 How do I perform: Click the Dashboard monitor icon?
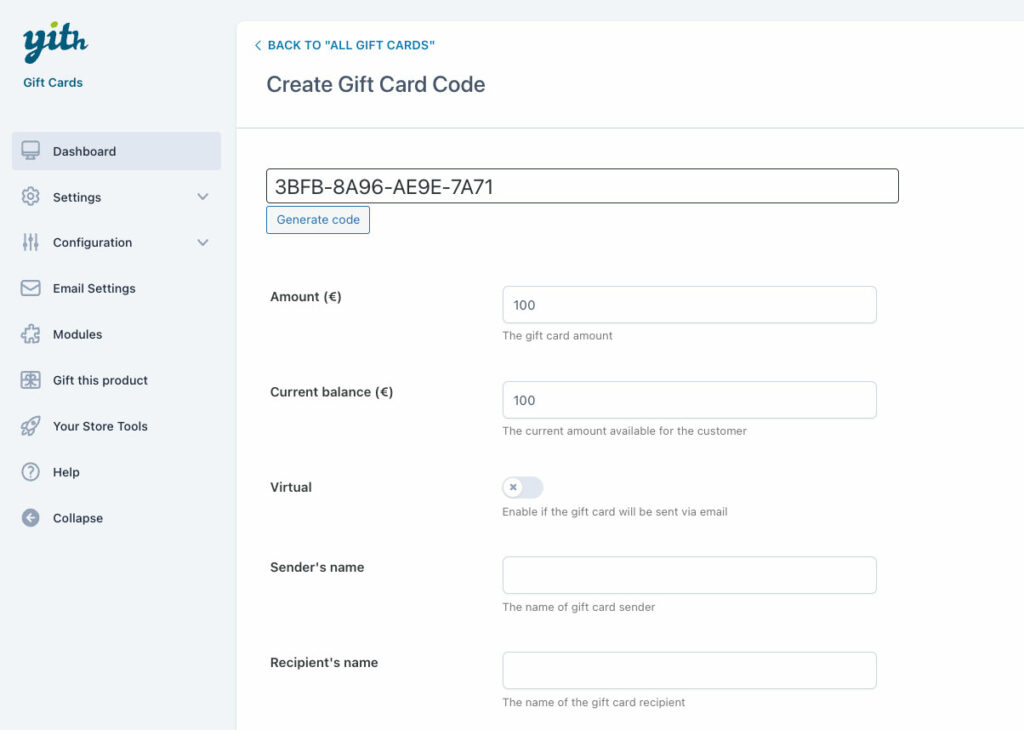click(30, 151)
